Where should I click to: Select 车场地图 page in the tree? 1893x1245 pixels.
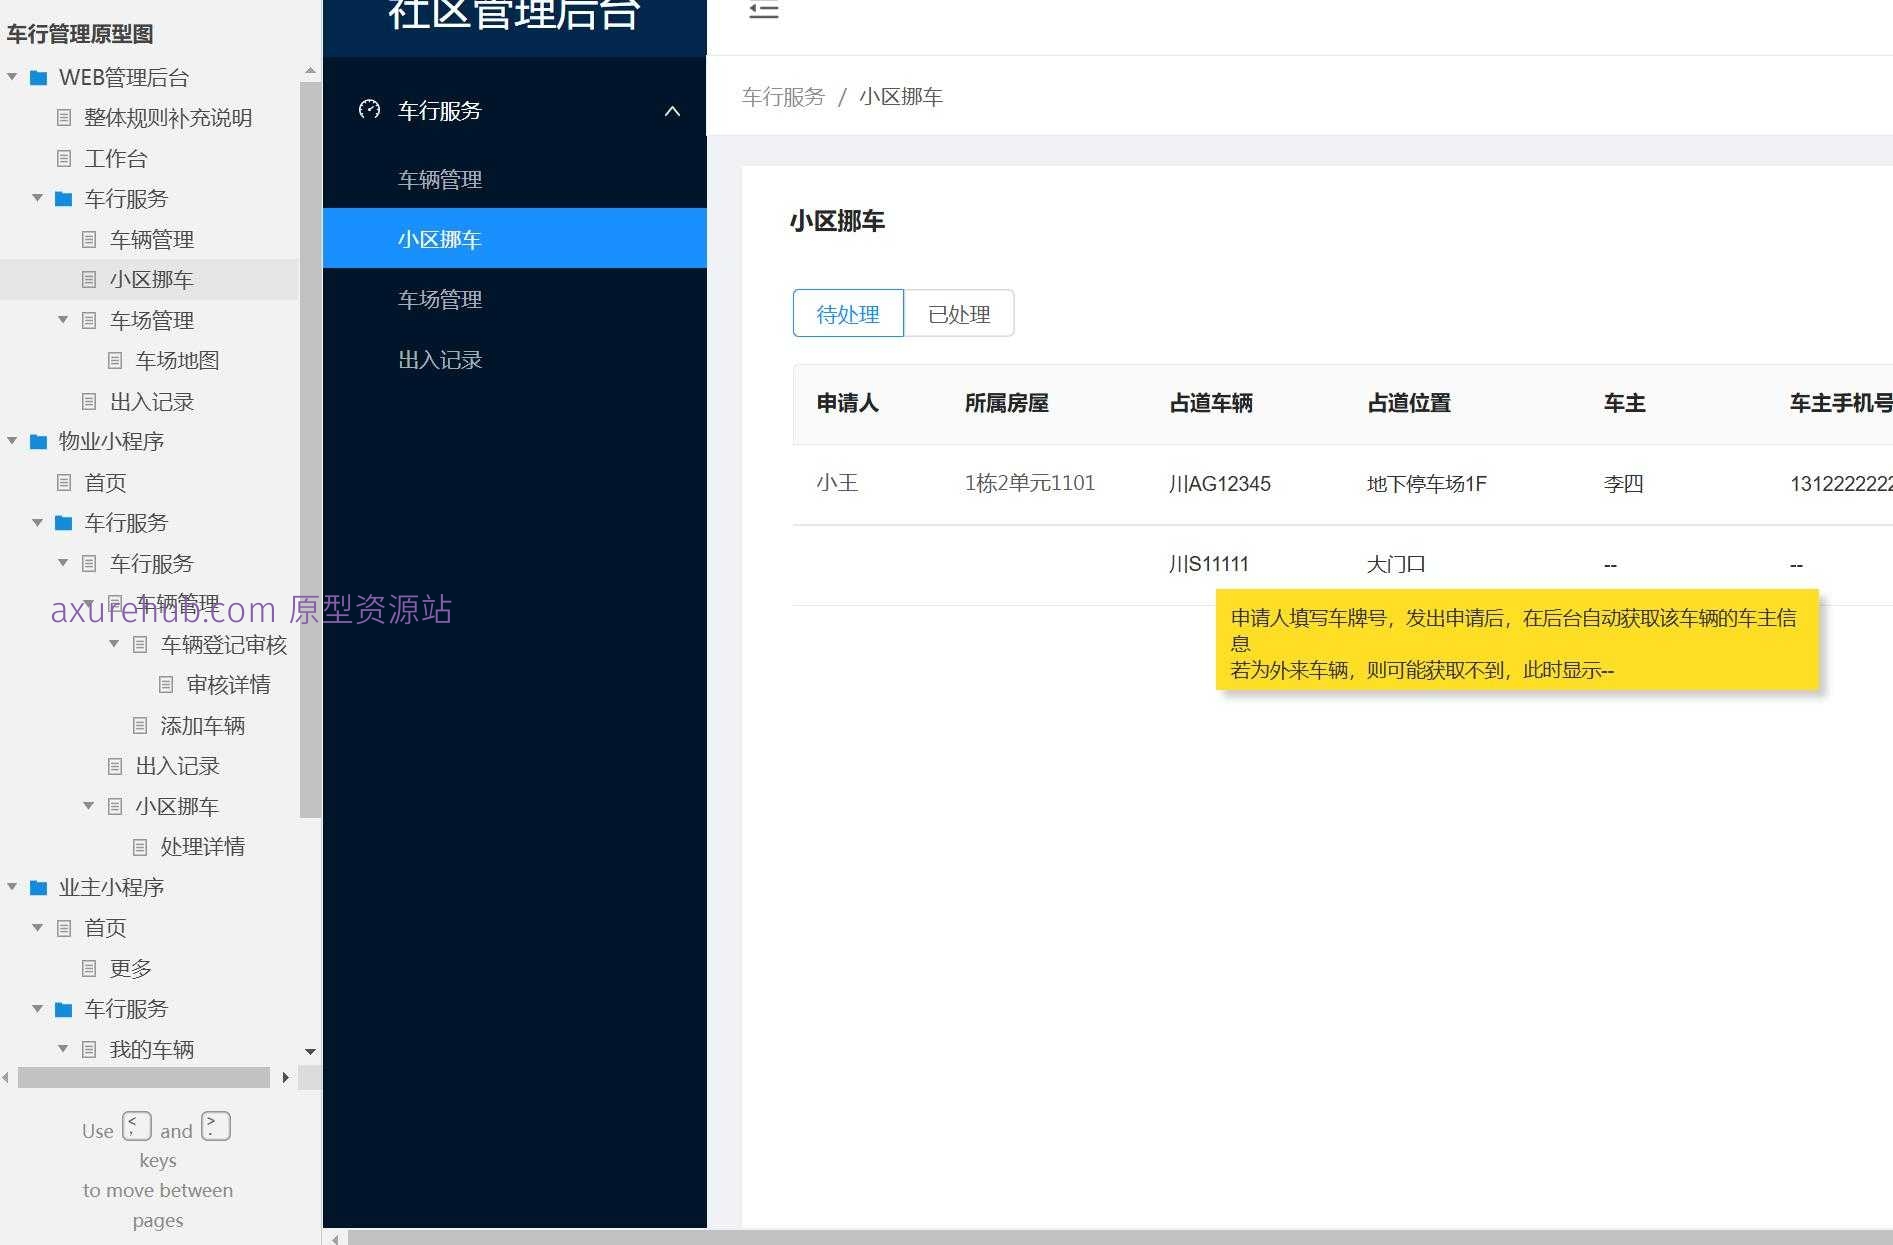(178, 360)
